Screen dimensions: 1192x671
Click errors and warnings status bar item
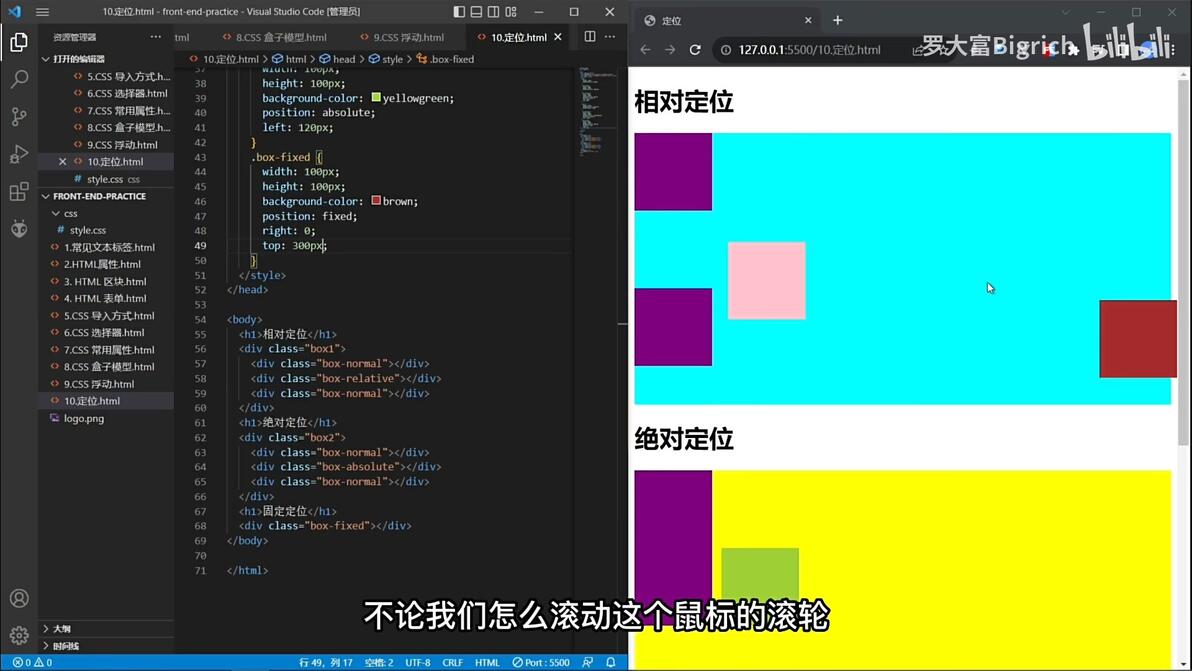(x=33, y=662)
